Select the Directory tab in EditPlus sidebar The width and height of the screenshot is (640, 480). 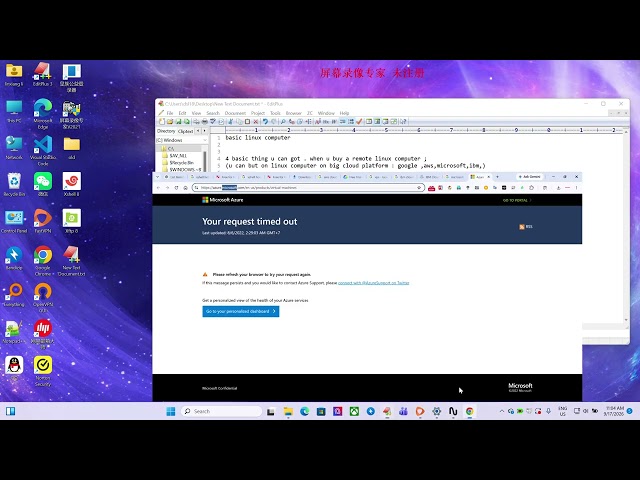point(166,131)
